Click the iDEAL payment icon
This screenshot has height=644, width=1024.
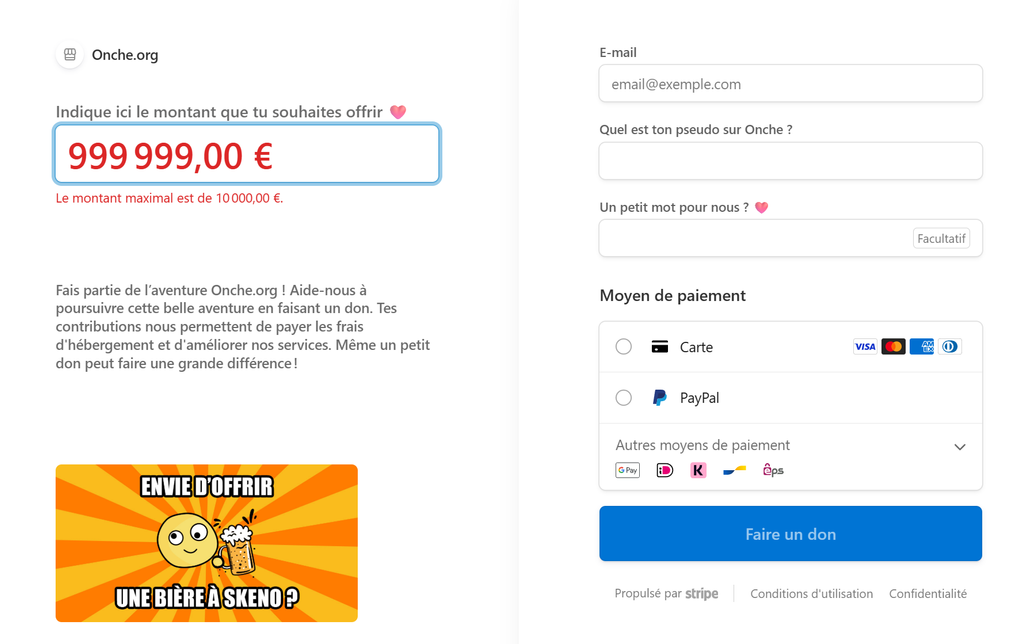click(664, 470)
